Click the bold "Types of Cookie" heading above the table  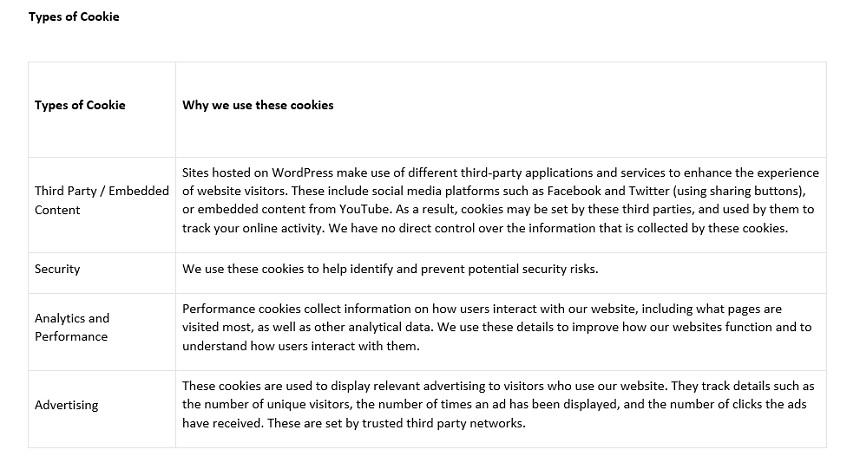coord(74,17)
